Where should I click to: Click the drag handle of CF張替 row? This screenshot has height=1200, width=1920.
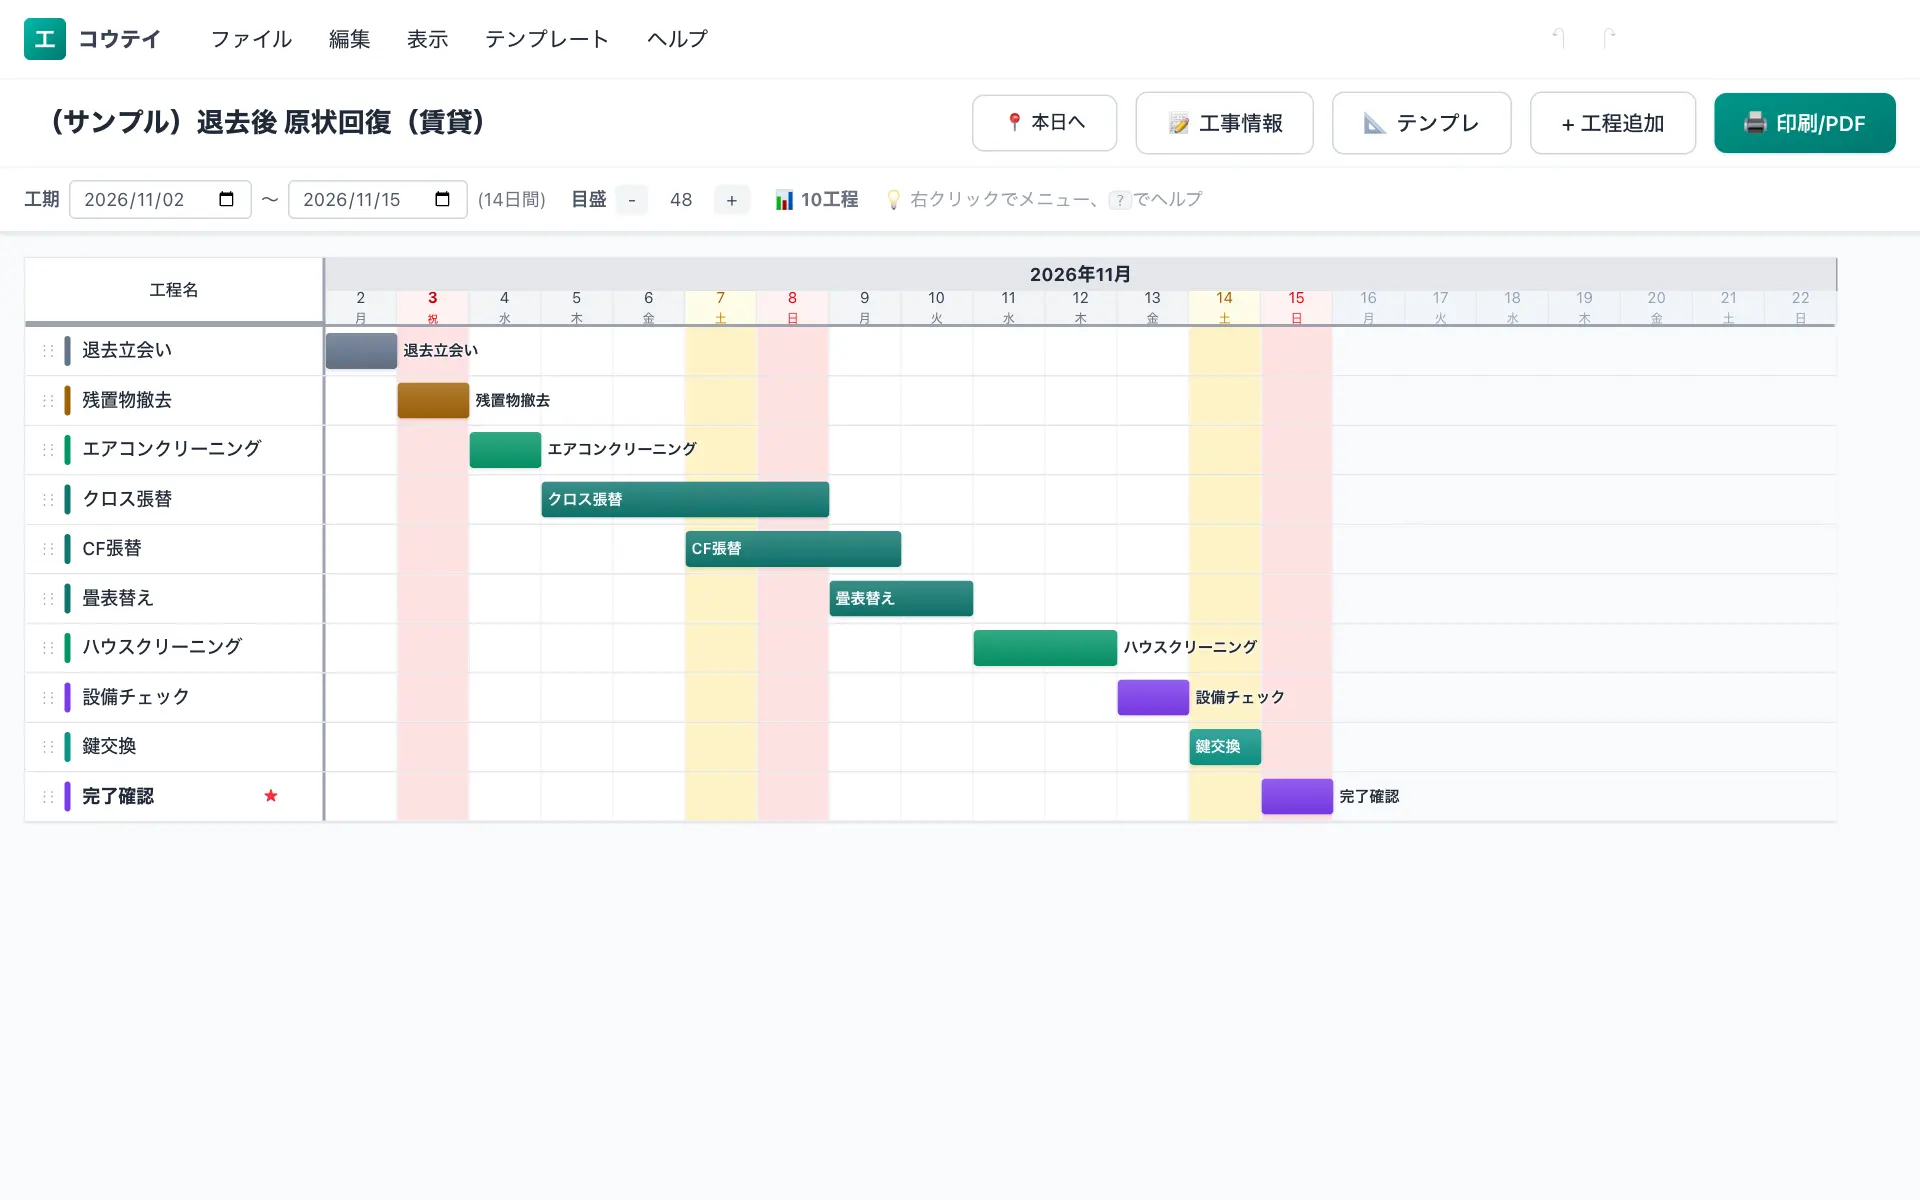click(x=47, y=549)
